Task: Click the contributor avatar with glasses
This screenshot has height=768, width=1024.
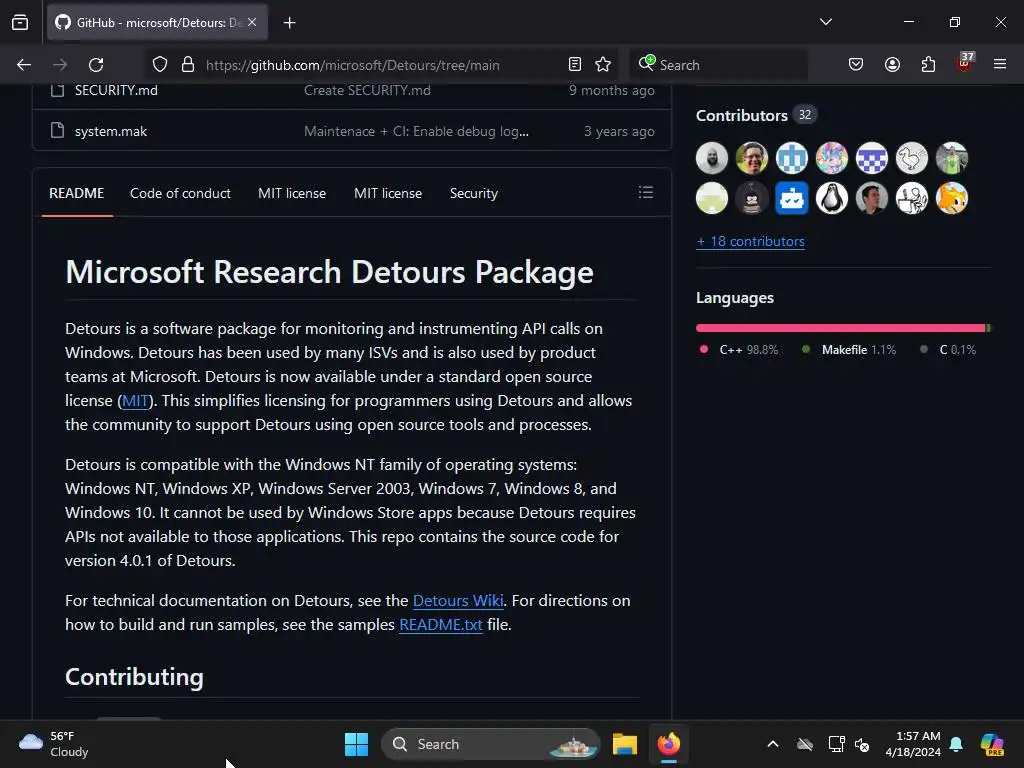Action: (752, 158)
